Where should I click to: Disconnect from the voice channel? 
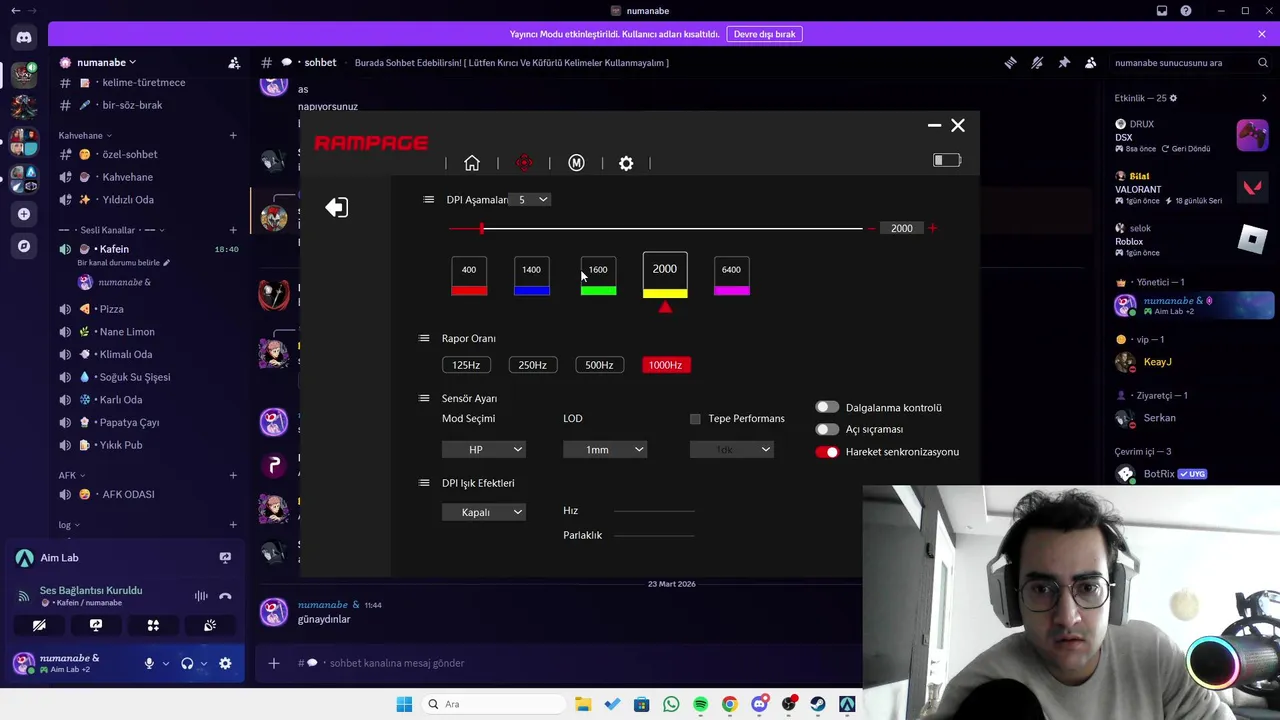click(x=225, y=596)
